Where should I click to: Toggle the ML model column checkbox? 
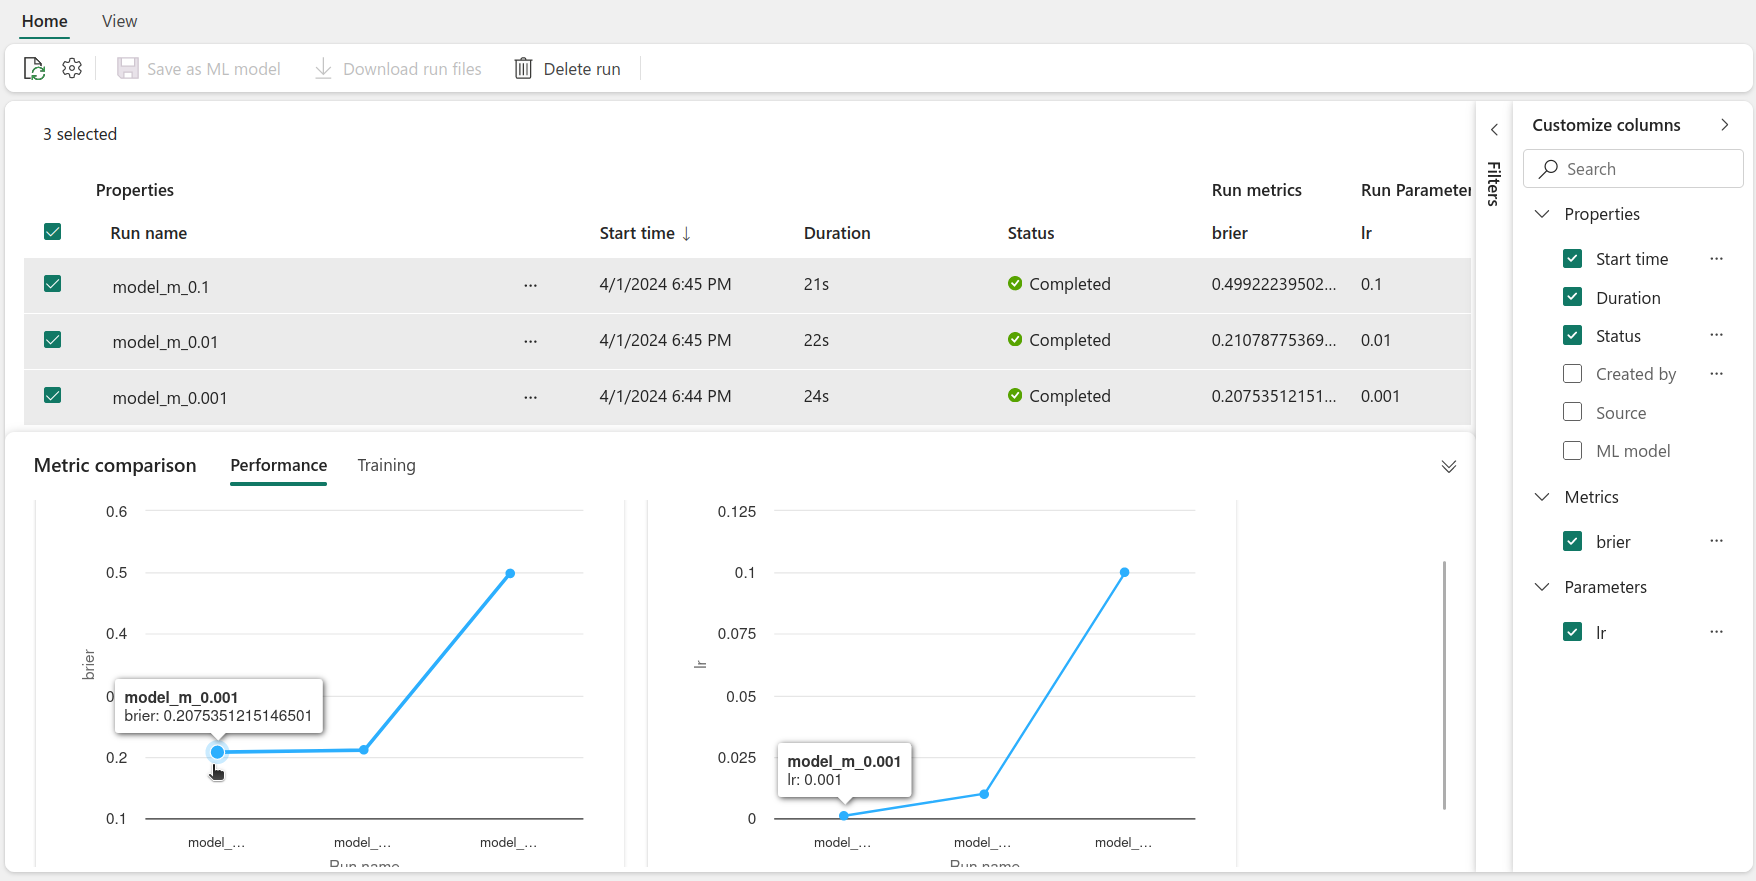click(1572, 451)
